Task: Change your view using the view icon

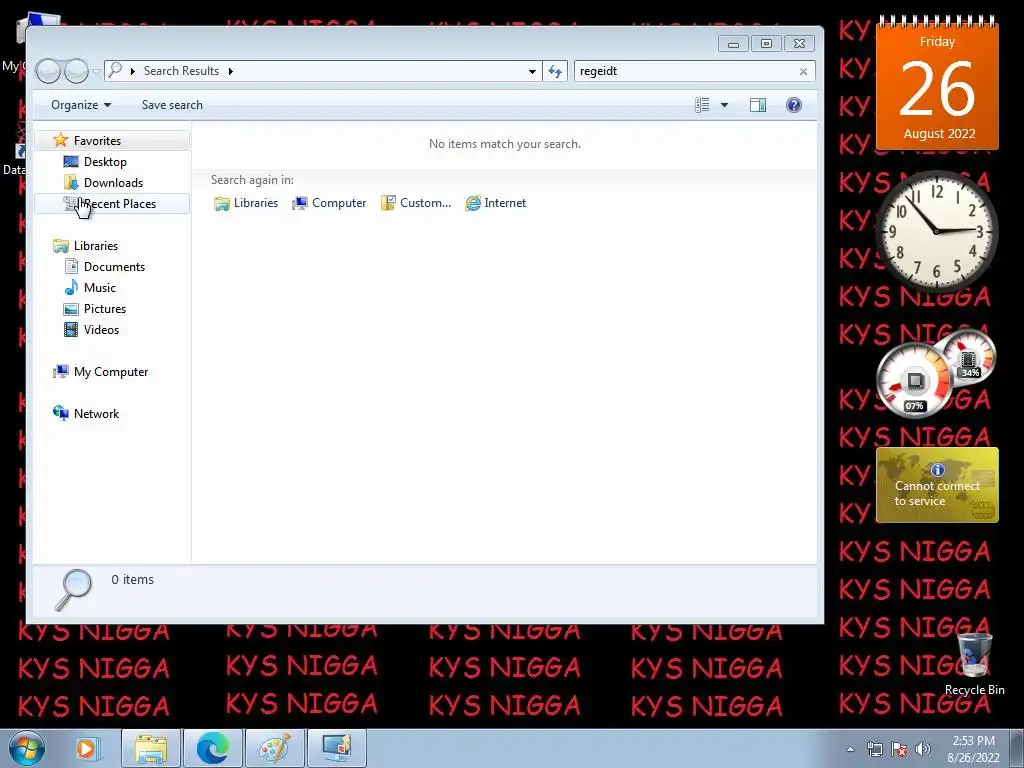Action: click(x=702, y=105)
